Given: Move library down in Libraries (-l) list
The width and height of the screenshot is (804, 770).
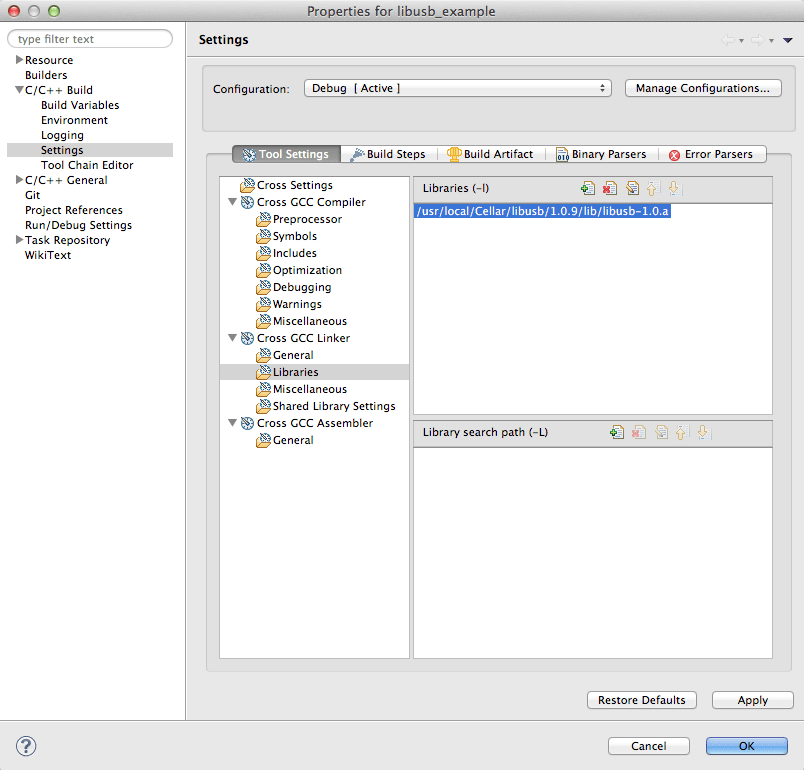Looking at the screenshot, I should click(x=675, y=188).
